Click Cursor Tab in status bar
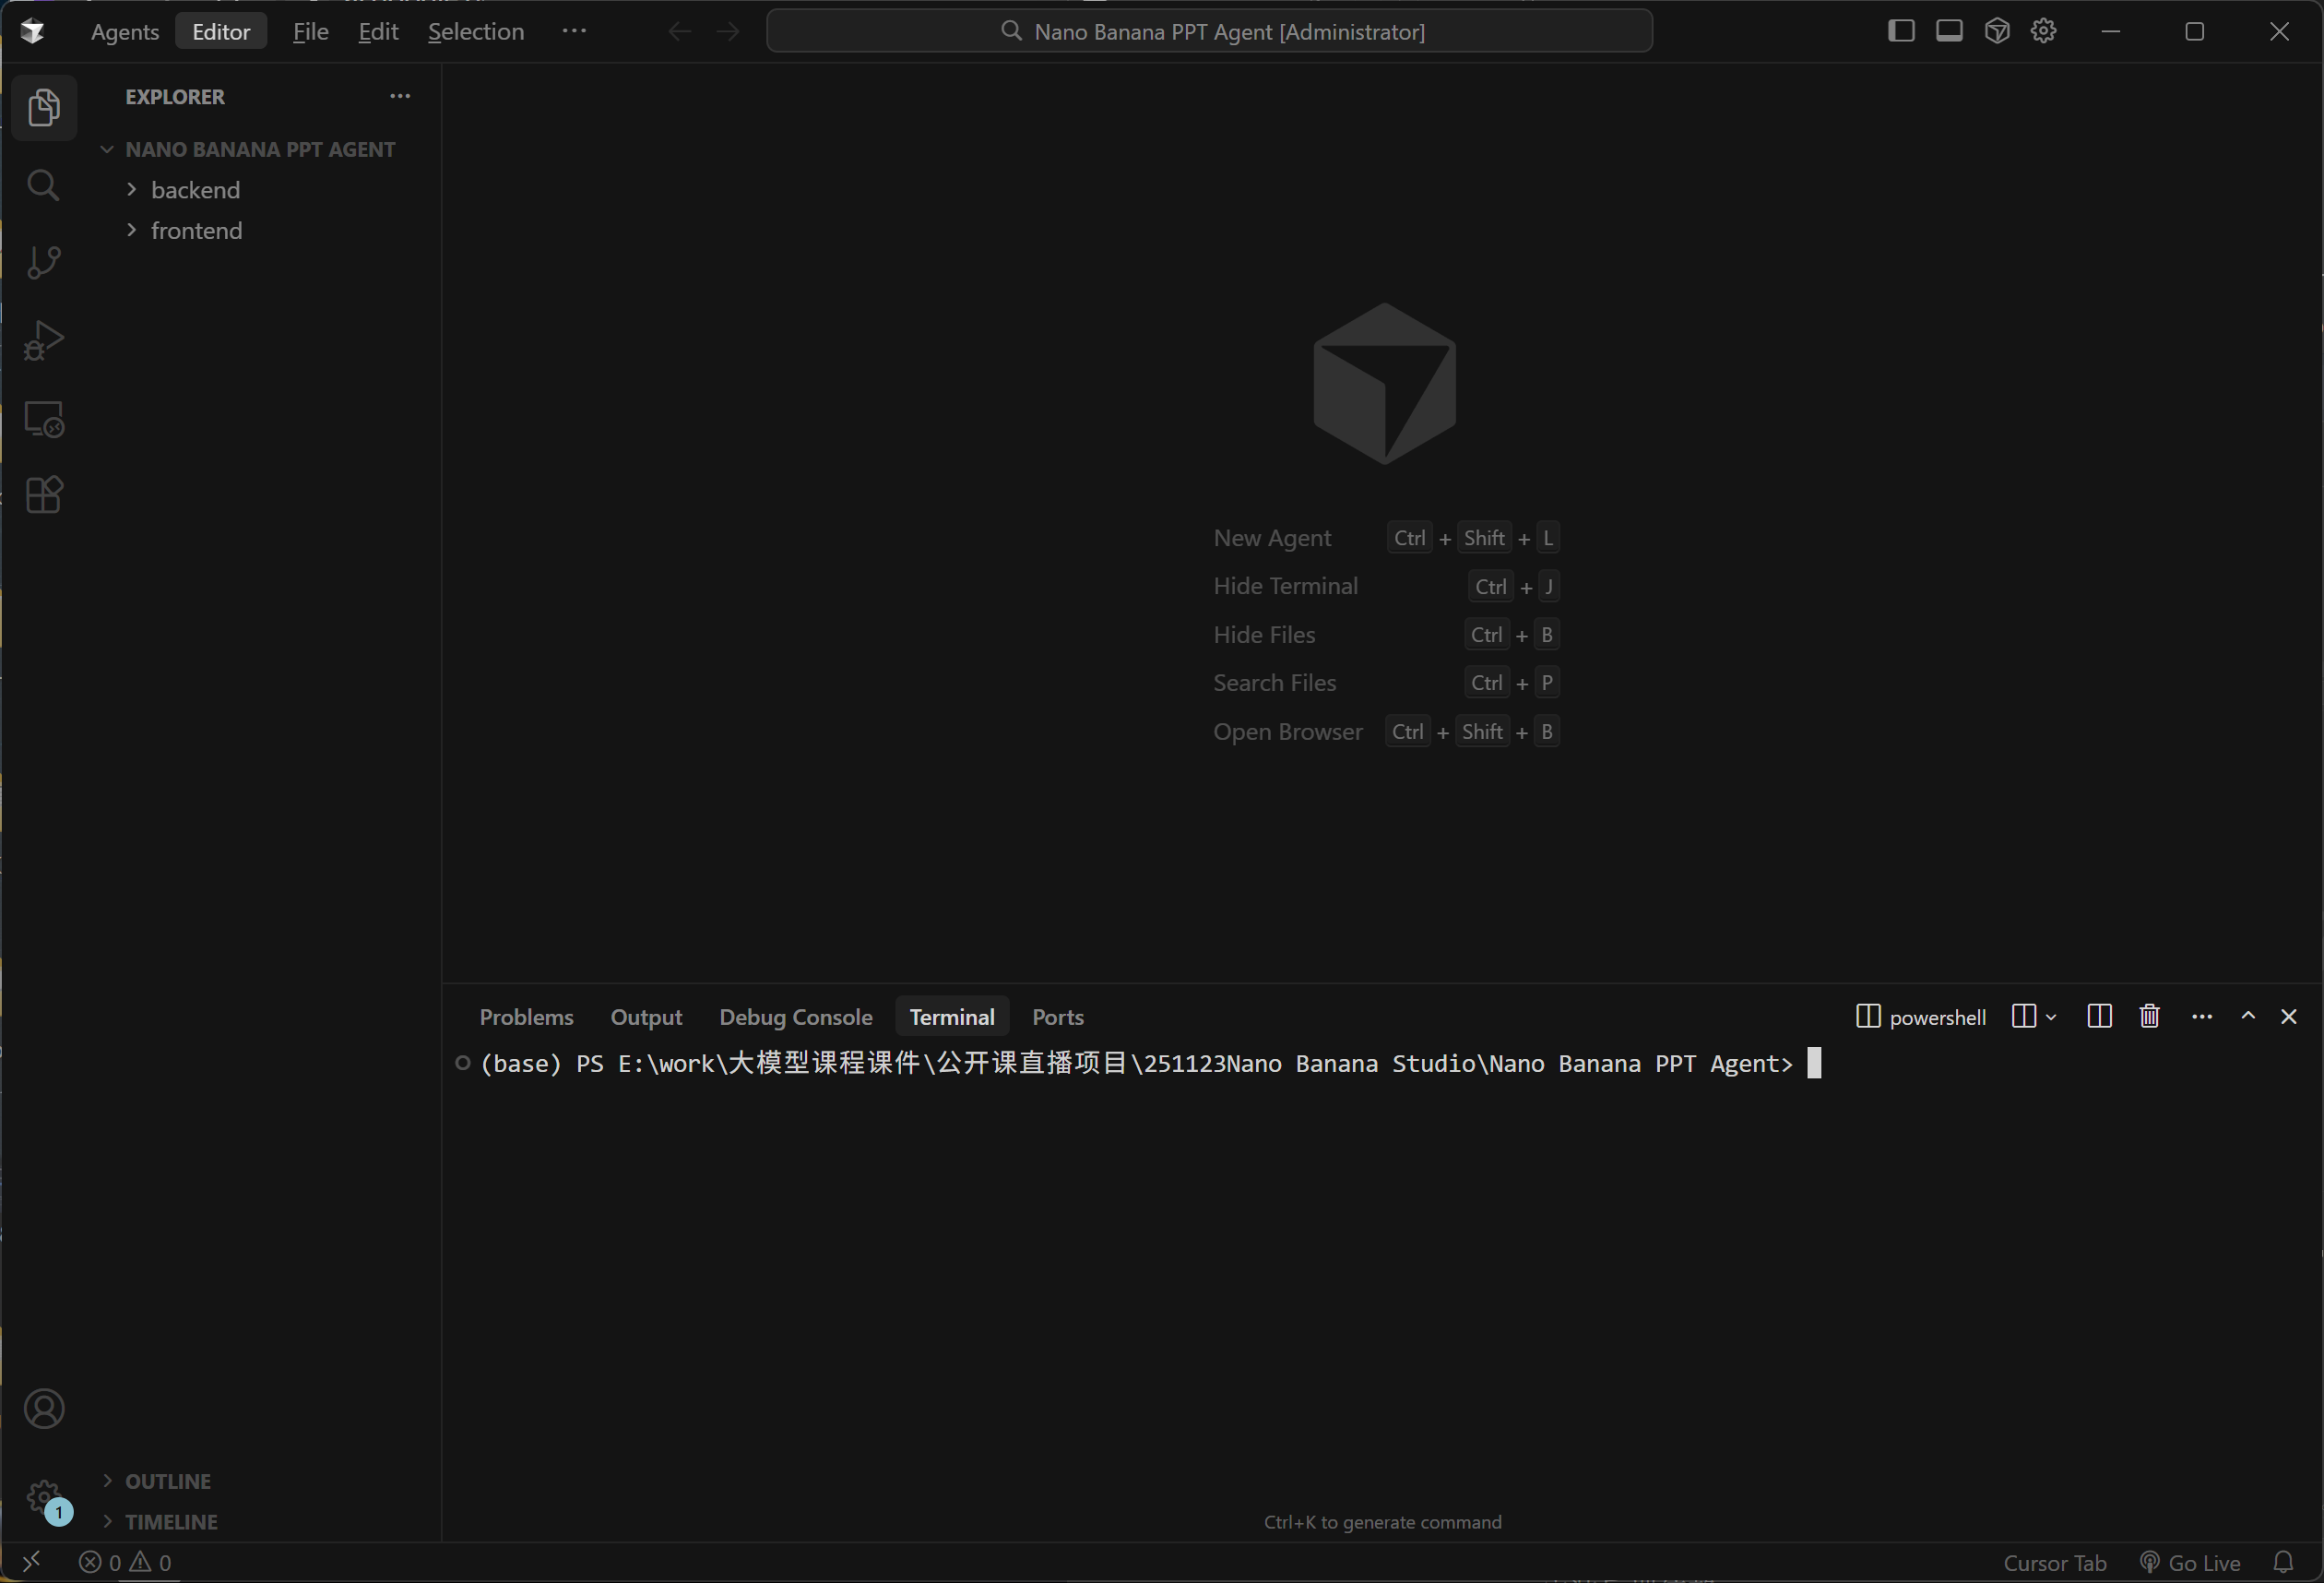This screenshot has width=2324, height=1583. click(x=2055, y=1563)
